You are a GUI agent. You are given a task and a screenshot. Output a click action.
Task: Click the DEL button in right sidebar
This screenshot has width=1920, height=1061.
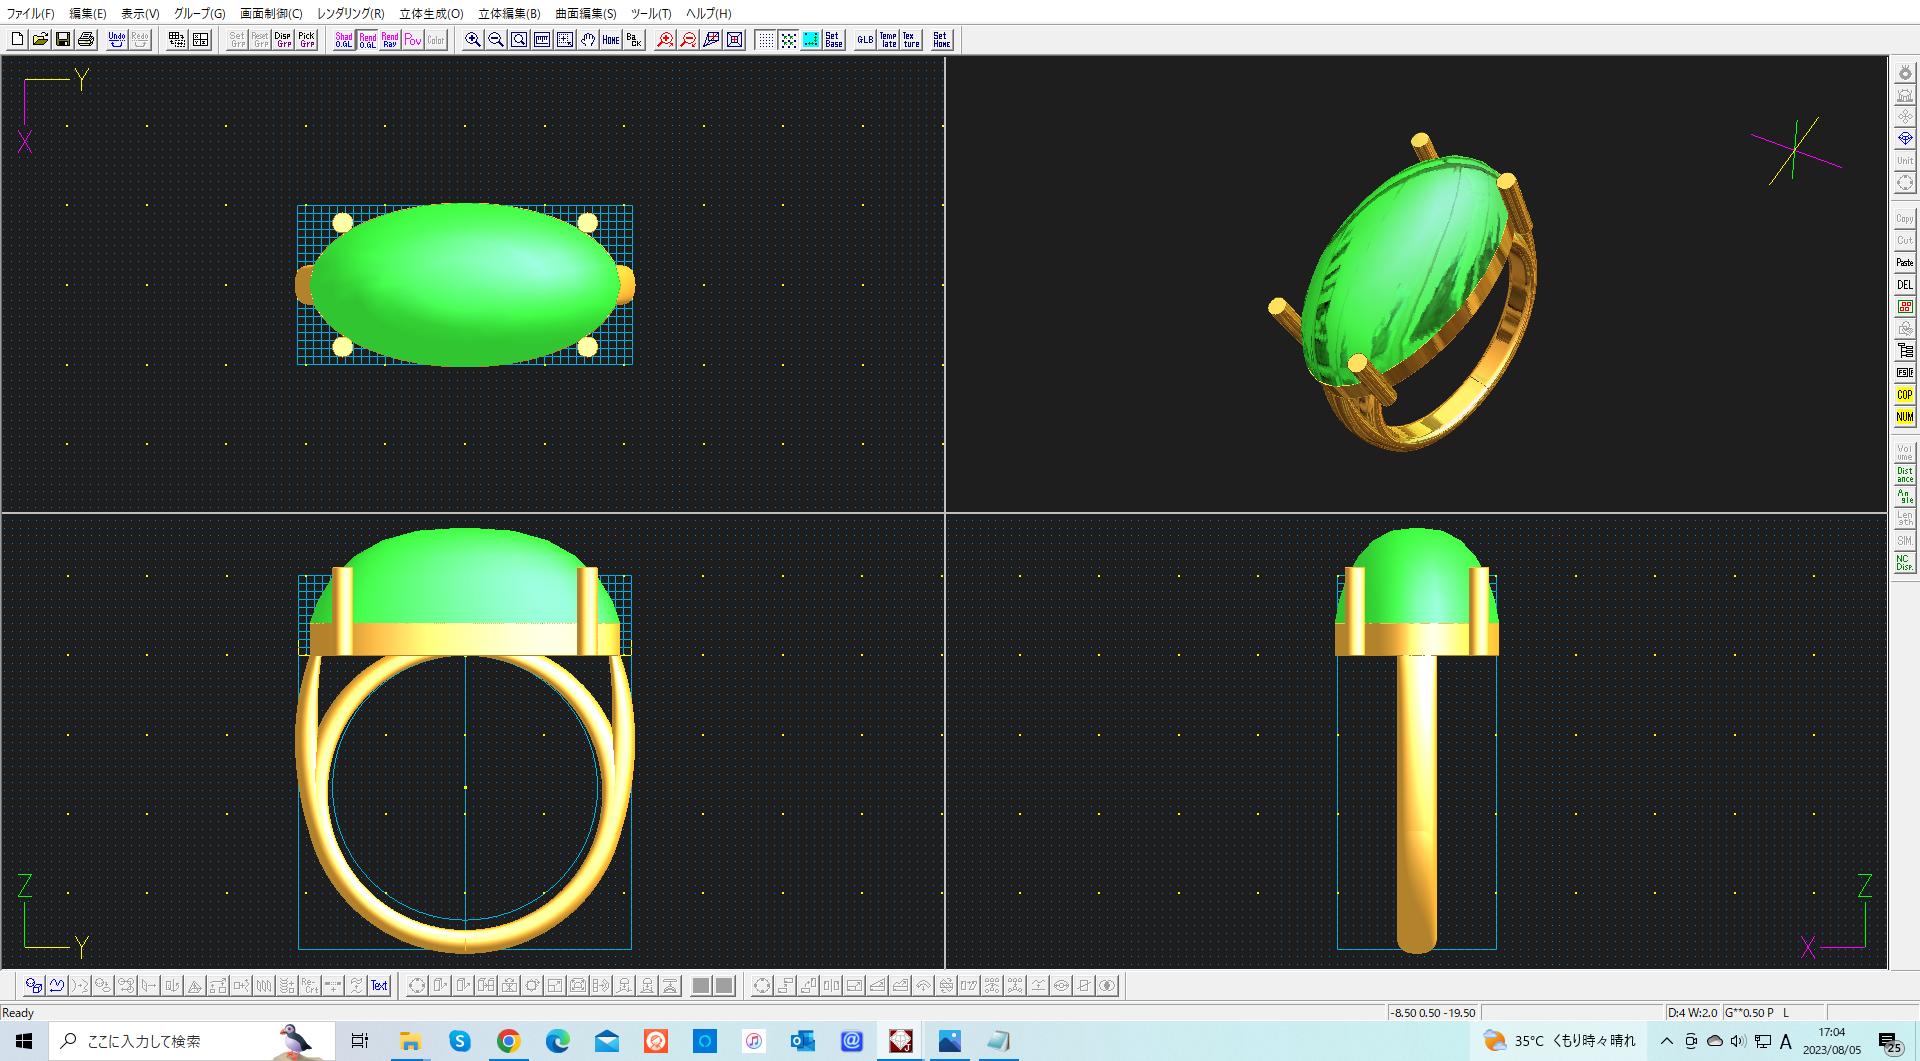[1904, 285]
